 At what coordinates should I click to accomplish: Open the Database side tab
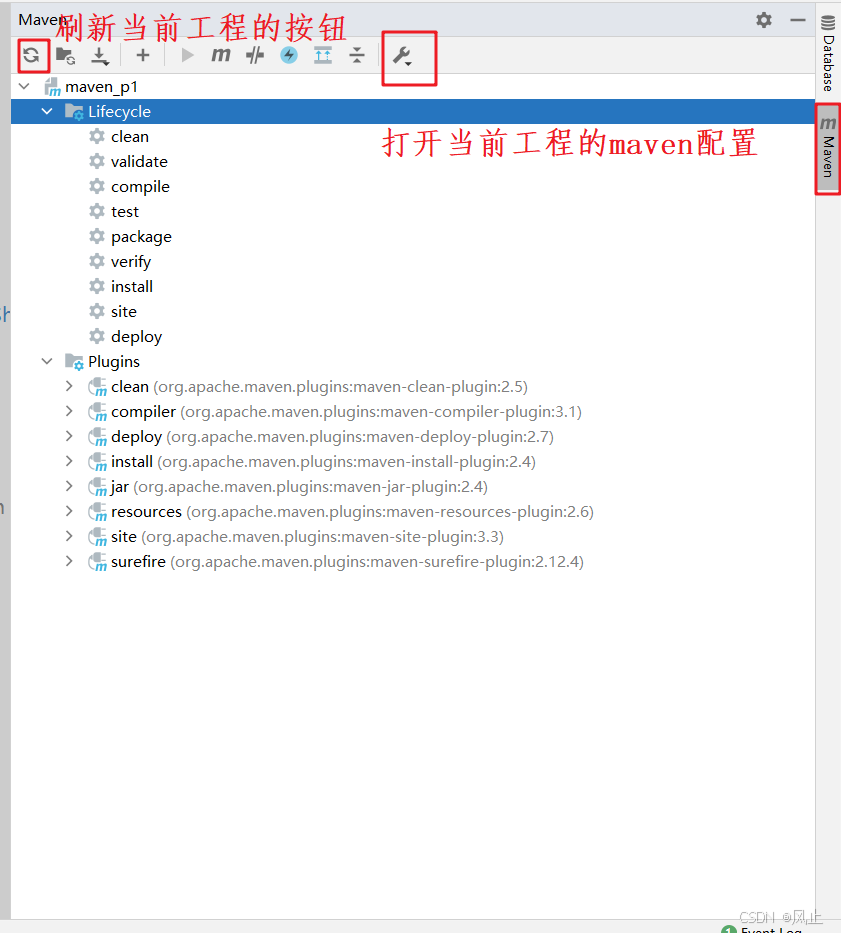tap(828, 53)
